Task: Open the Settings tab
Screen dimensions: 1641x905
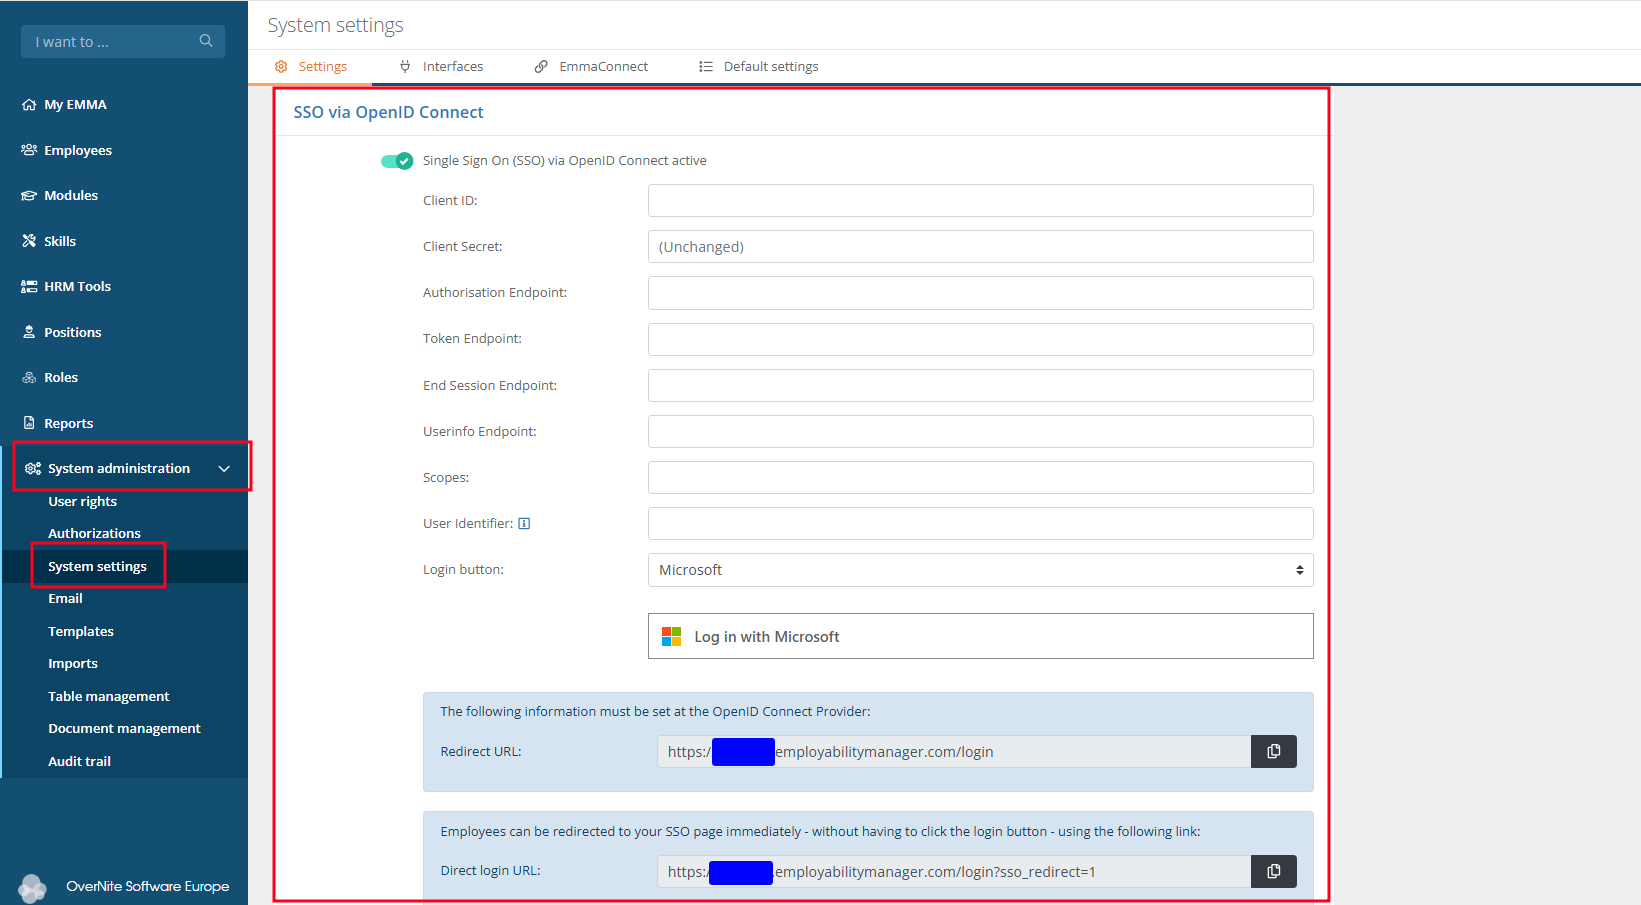Action: click(311, 67)
